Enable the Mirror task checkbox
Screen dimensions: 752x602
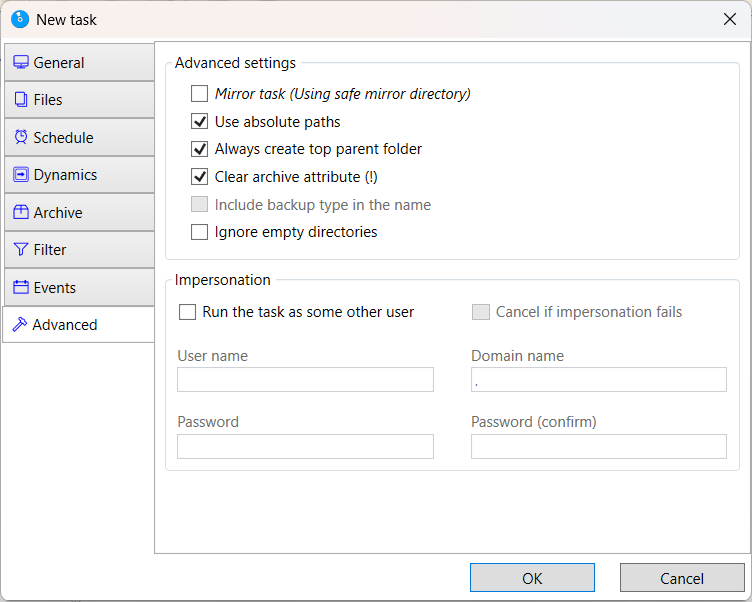(x=199, y=94)
